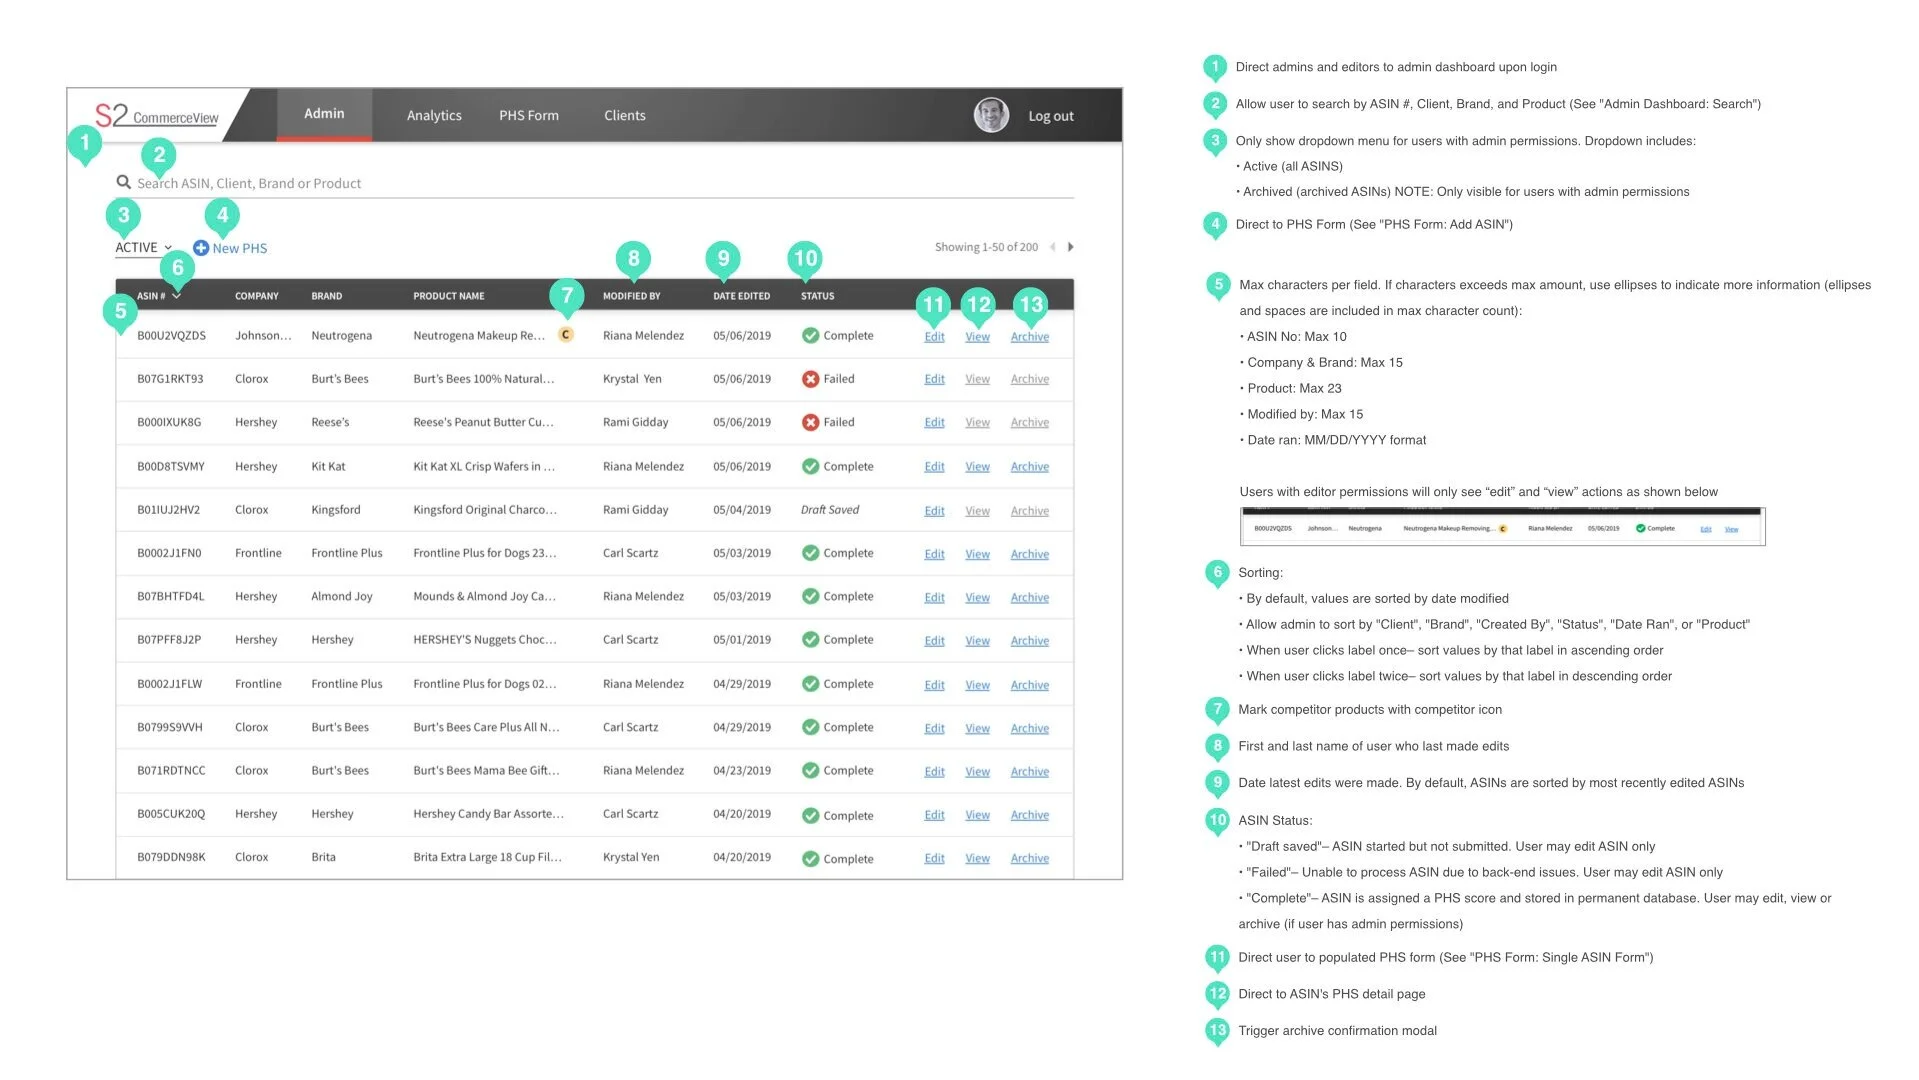This screenshot has height=1080, width=1919.
Task: Archive the B00U2VQZDS Neutrogena row
Action: click(1029, 337)
